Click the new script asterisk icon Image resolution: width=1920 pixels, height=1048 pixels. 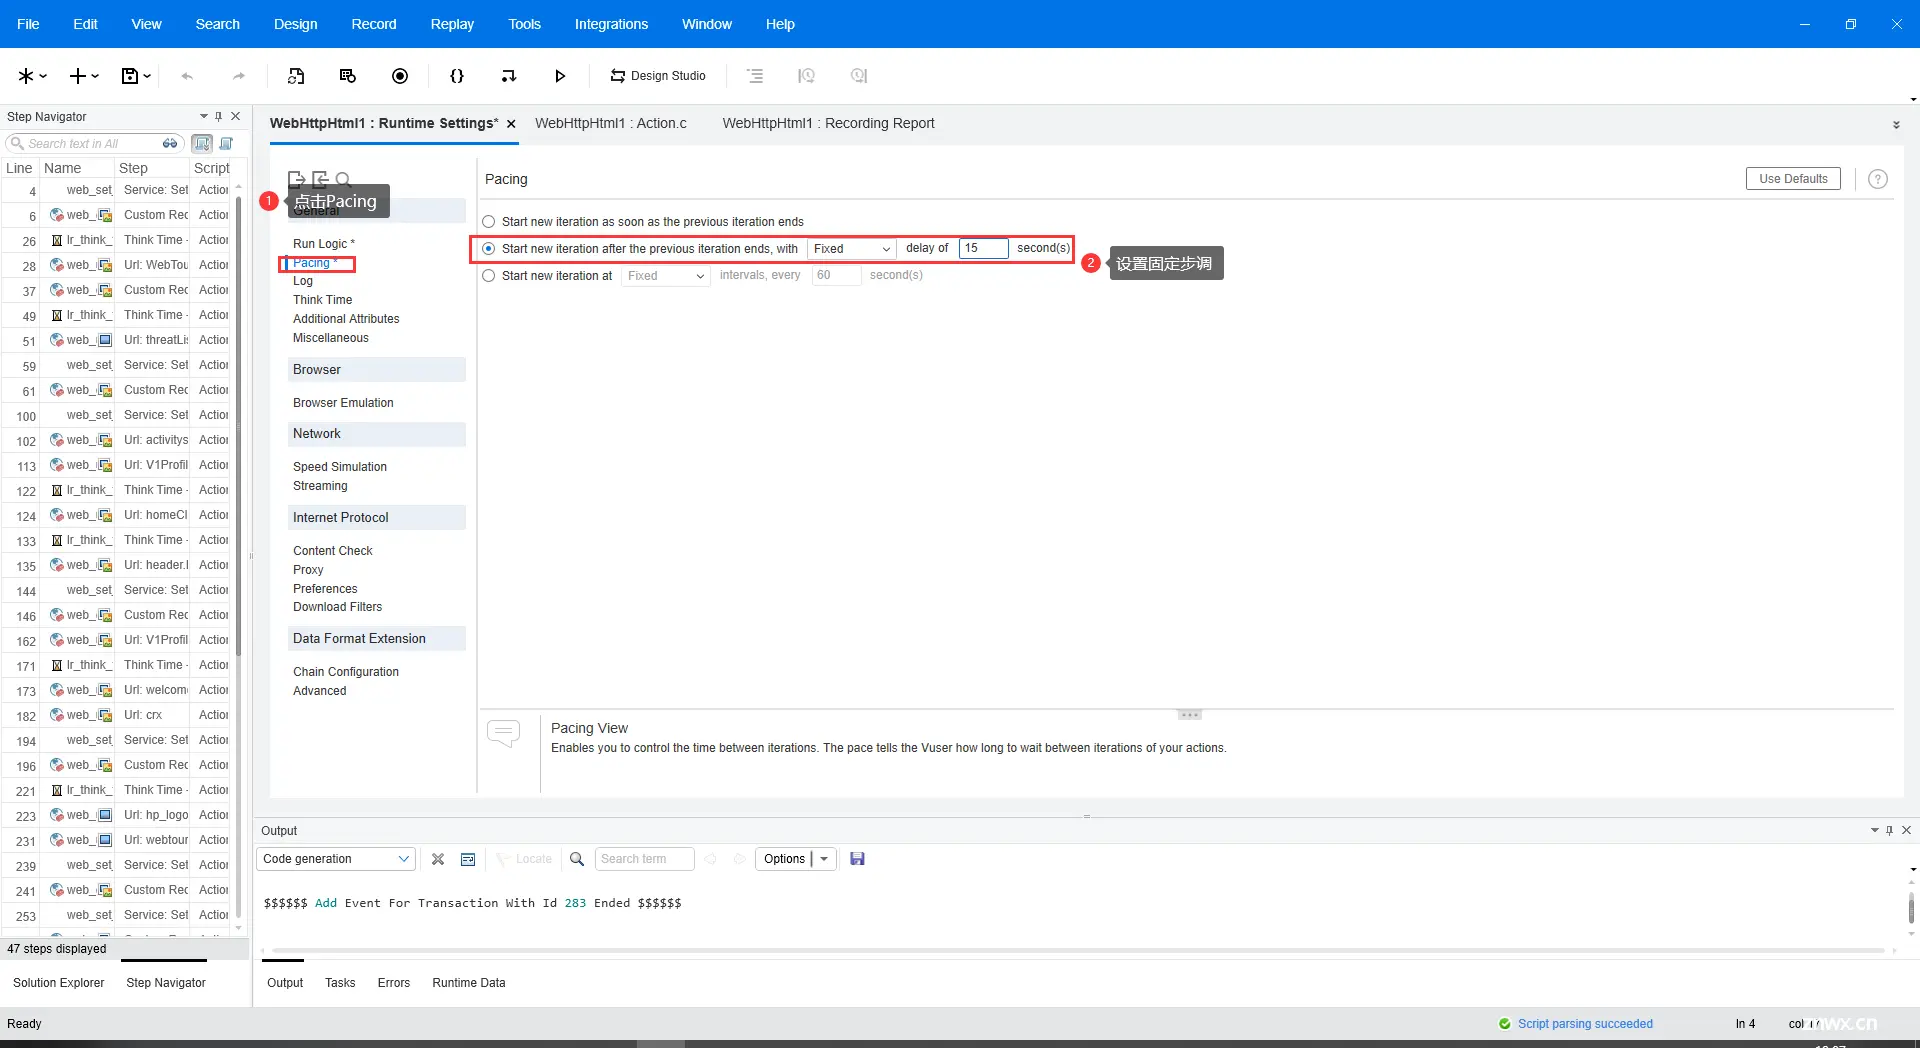[26, 76]
